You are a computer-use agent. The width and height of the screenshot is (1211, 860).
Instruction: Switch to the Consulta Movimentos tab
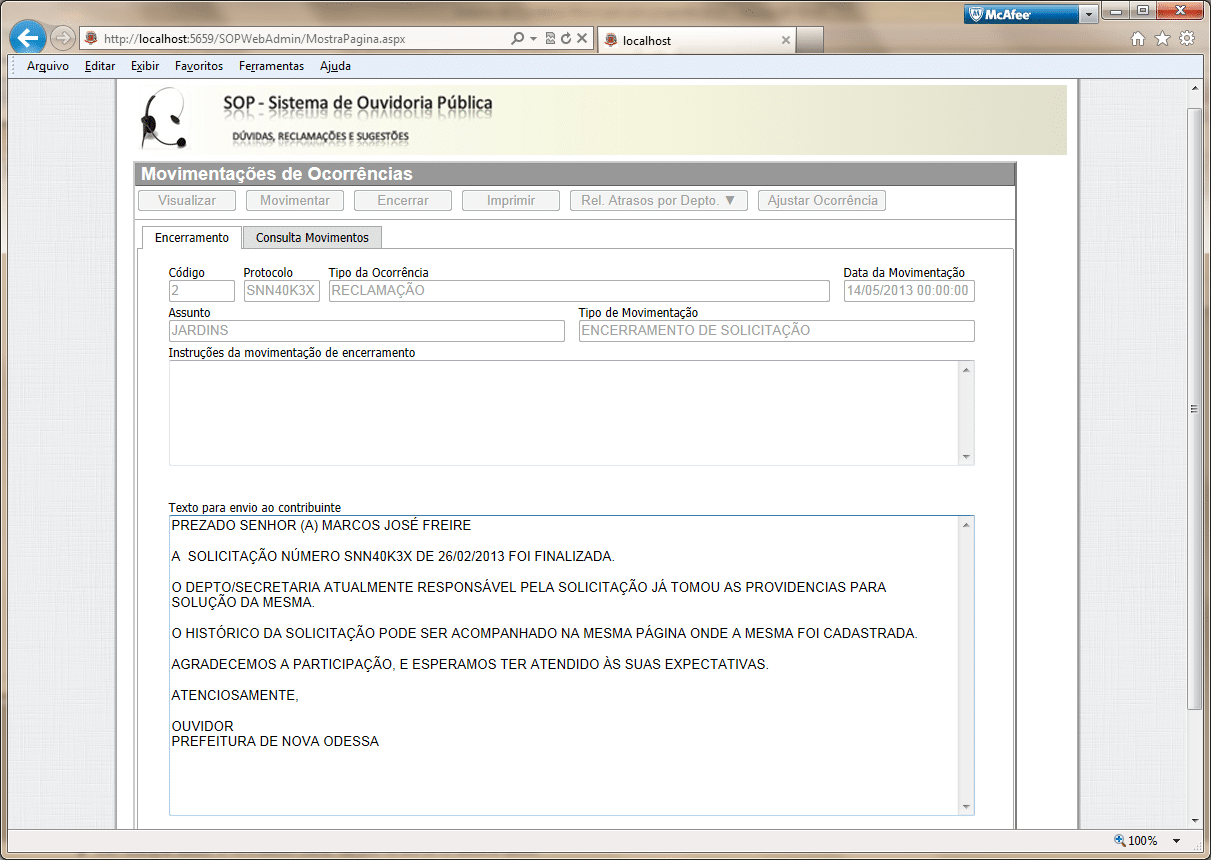[x=312, y=238]
